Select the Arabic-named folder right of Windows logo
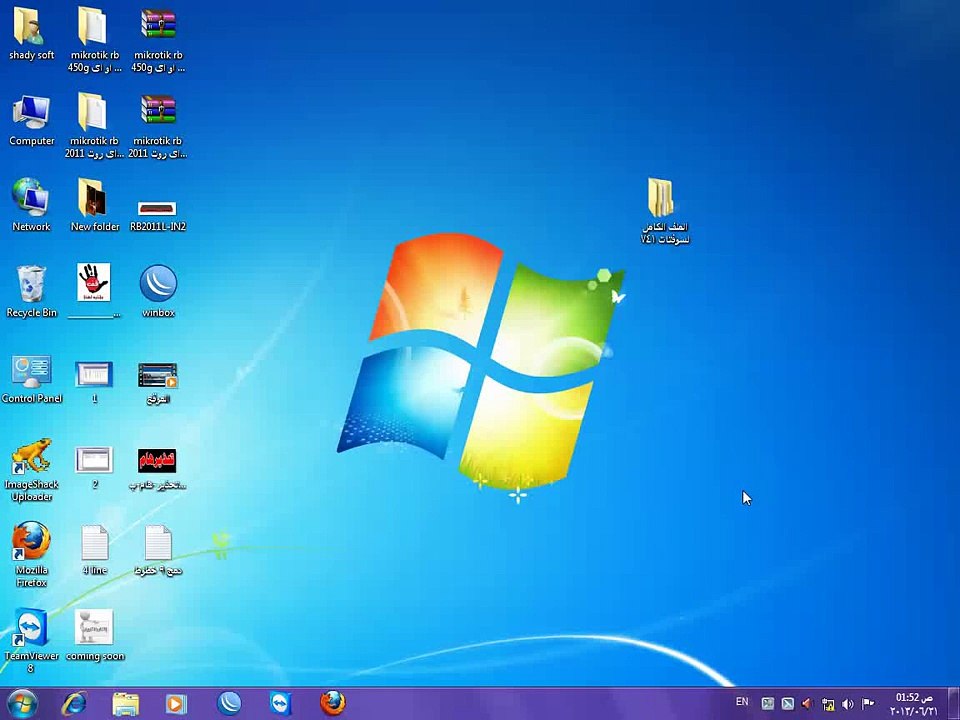 [661, 198]
